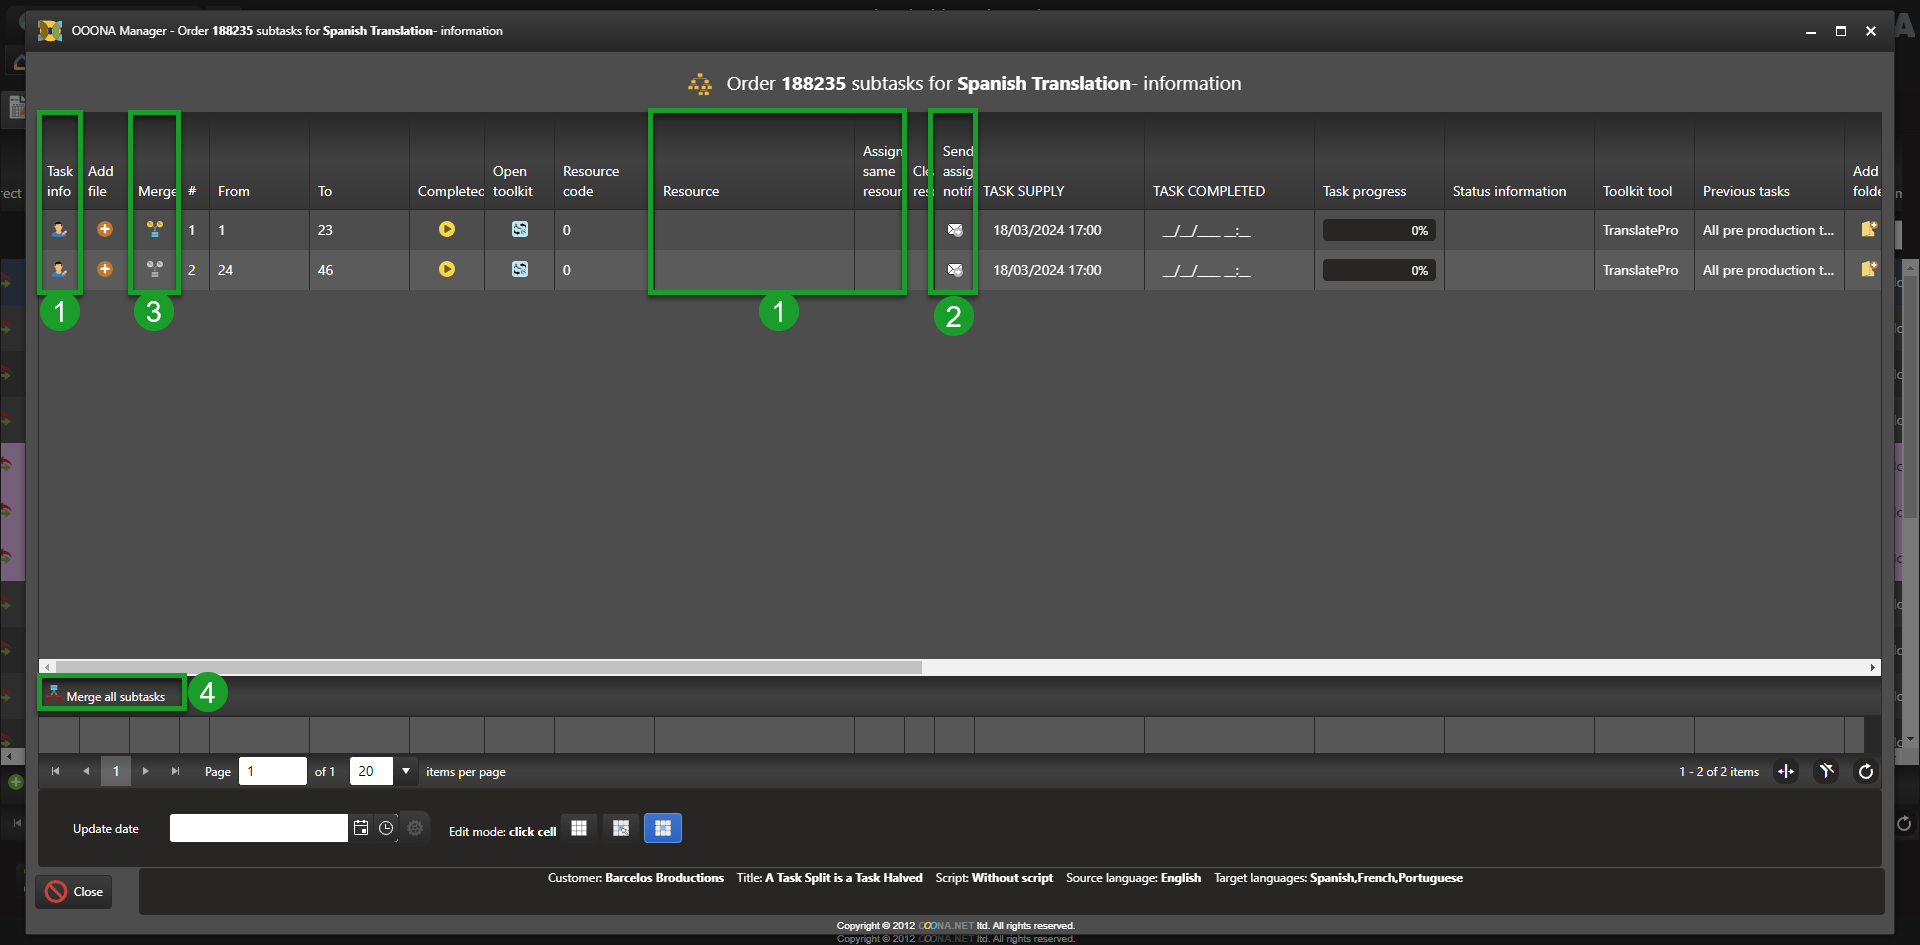This screenshot has width=1920, height=945.
Task: Open the Update date calendar picker
Action: click(x=361, y=828)
